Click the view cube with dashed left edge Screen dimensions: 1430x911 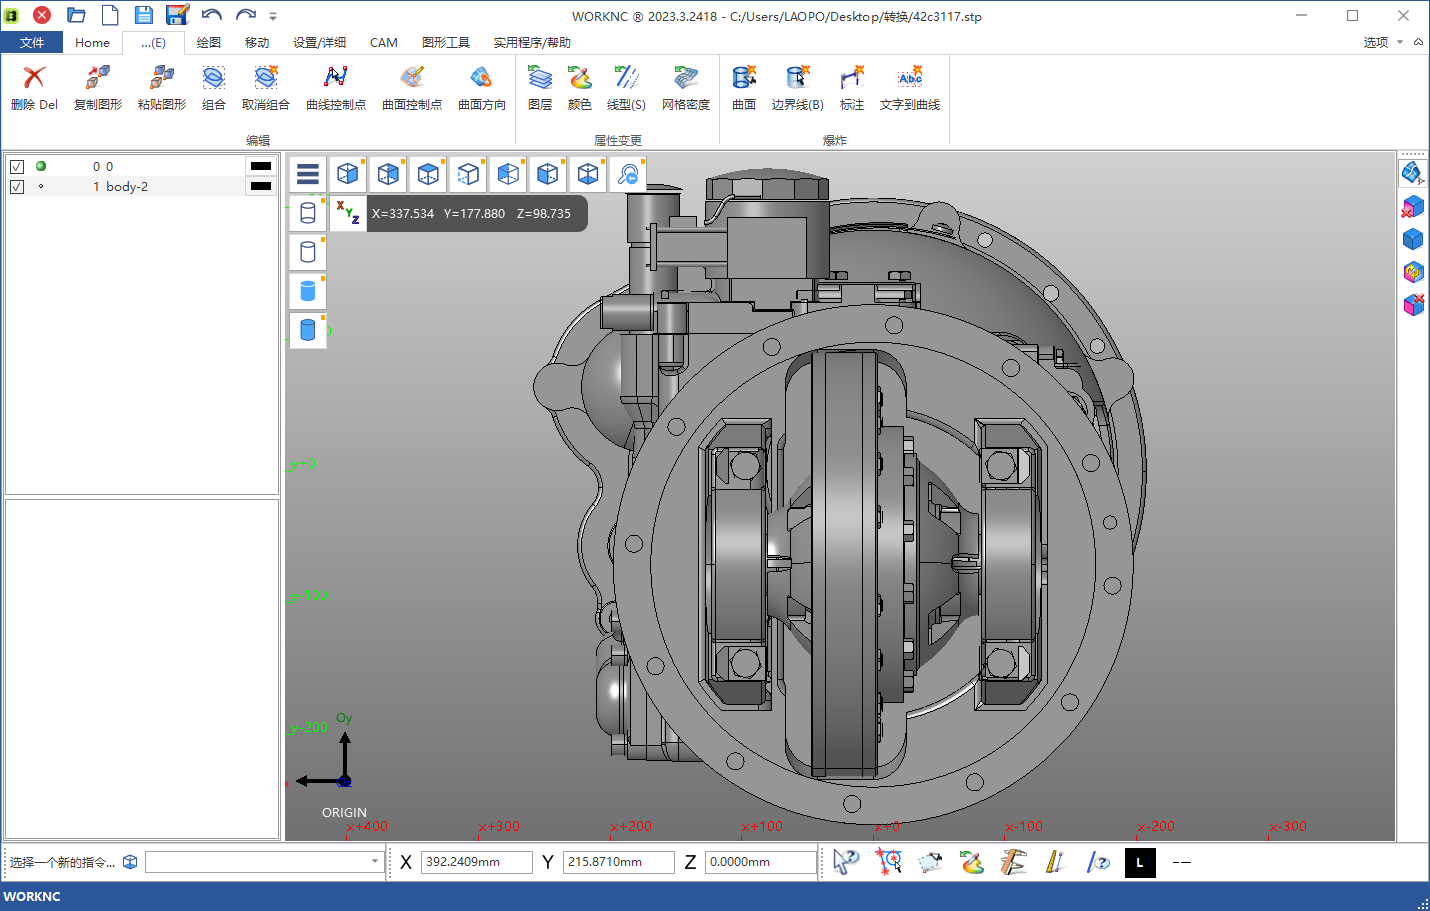click(x=468, y=174)
